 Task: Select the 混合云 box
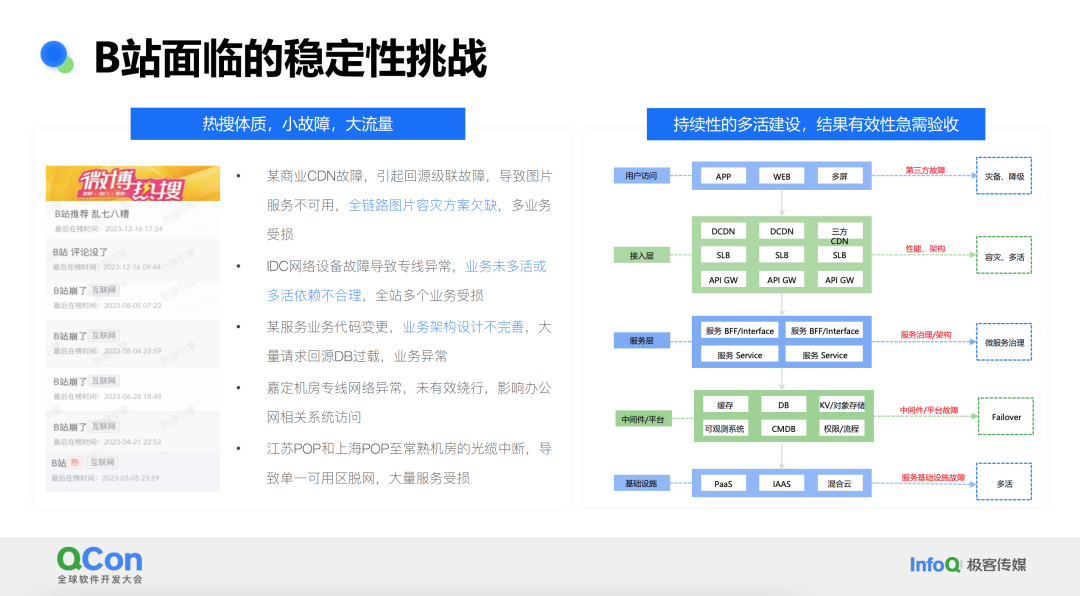[840, 484]
